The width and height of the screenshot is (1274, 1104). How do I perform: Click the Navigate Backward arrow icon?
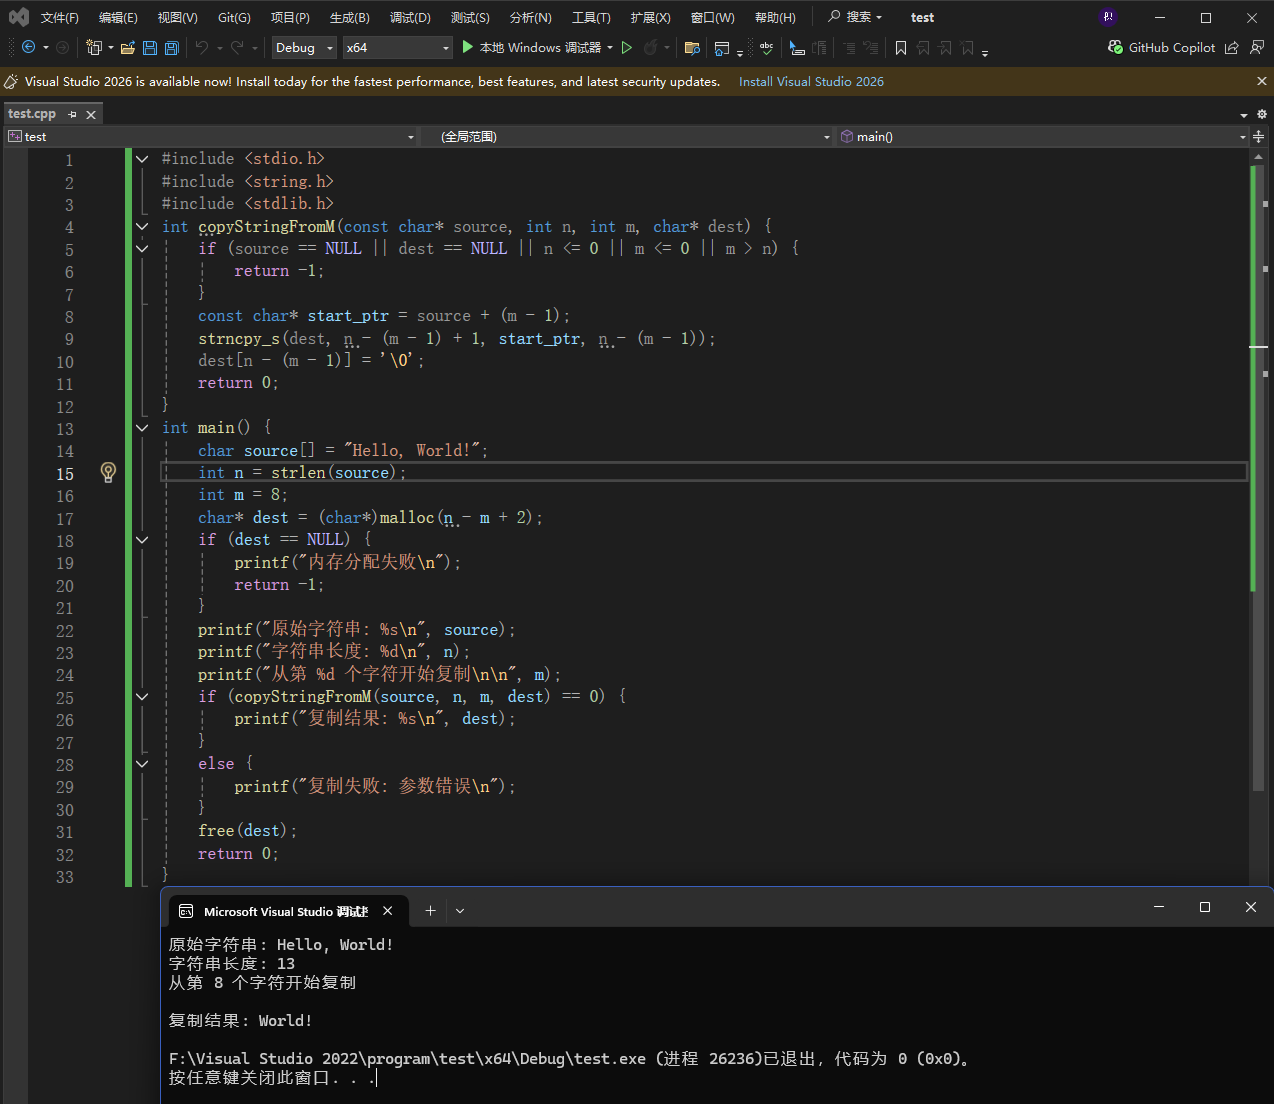pos(28,47)
